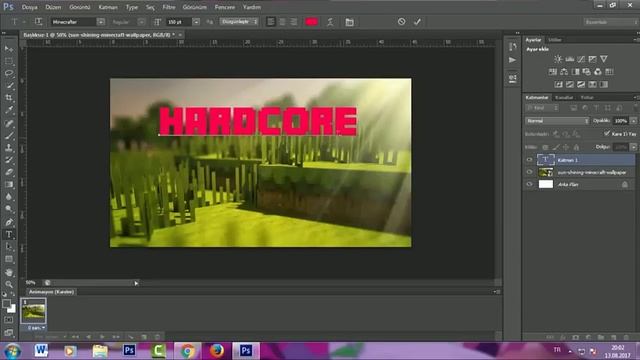Screen dimensions: 640x360
Task: Add a Curves adjustment
Action: pos(581,59)
